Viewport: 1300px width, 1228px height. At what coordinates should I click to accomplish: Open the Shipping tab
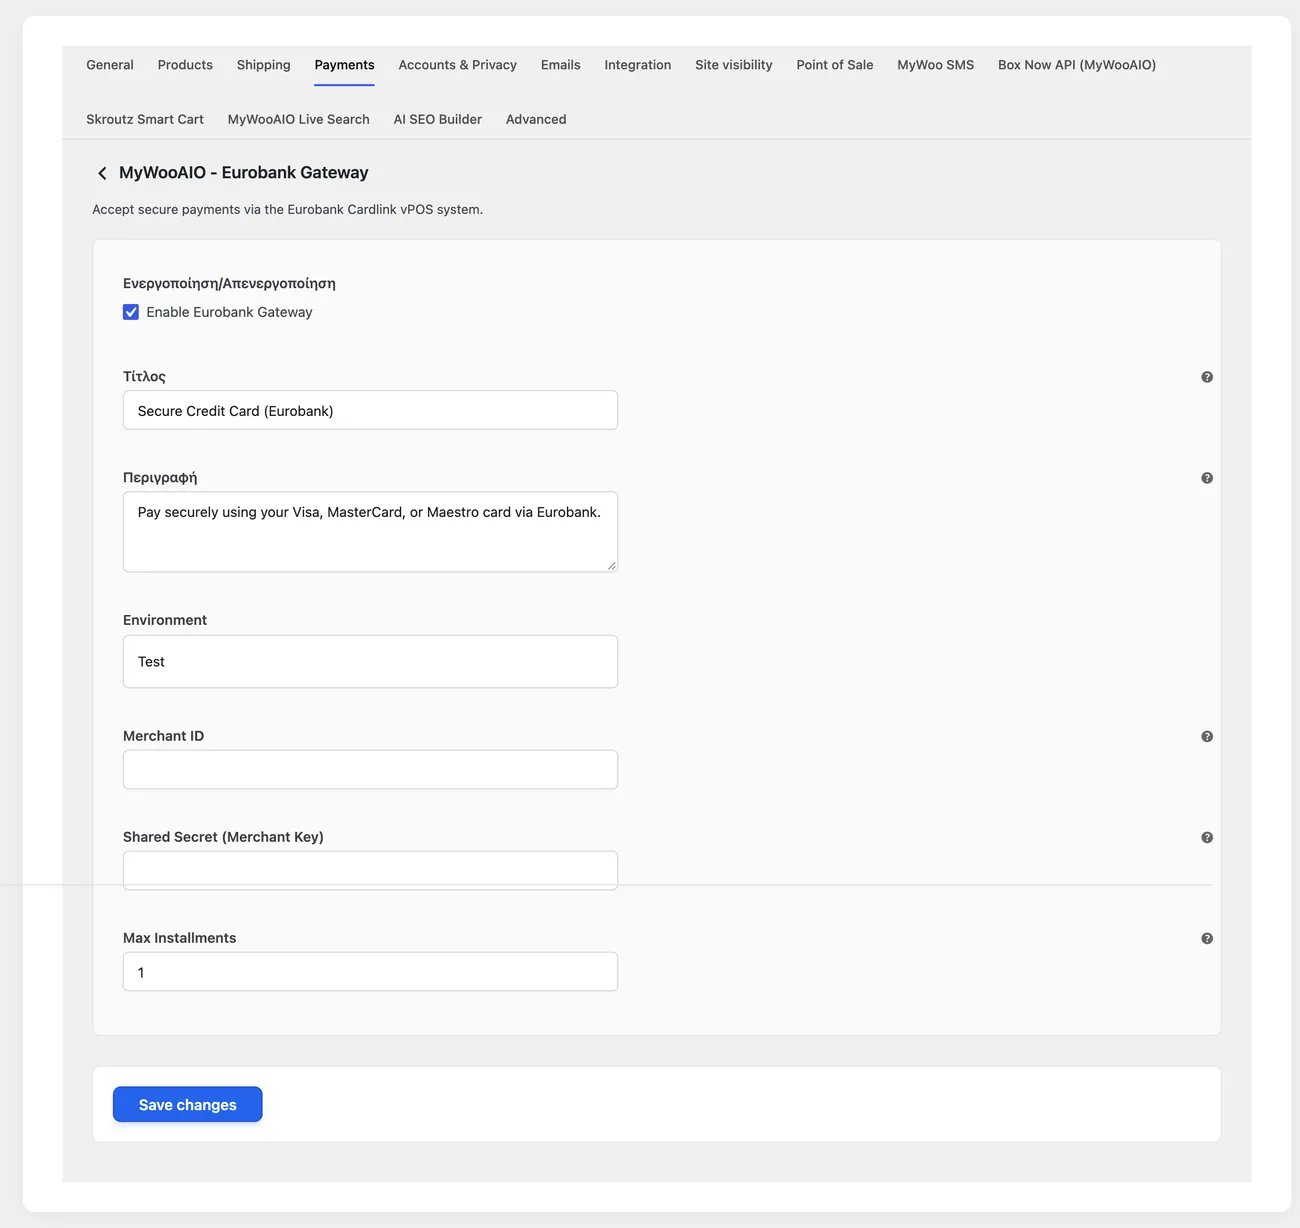[x=264, y=65]
